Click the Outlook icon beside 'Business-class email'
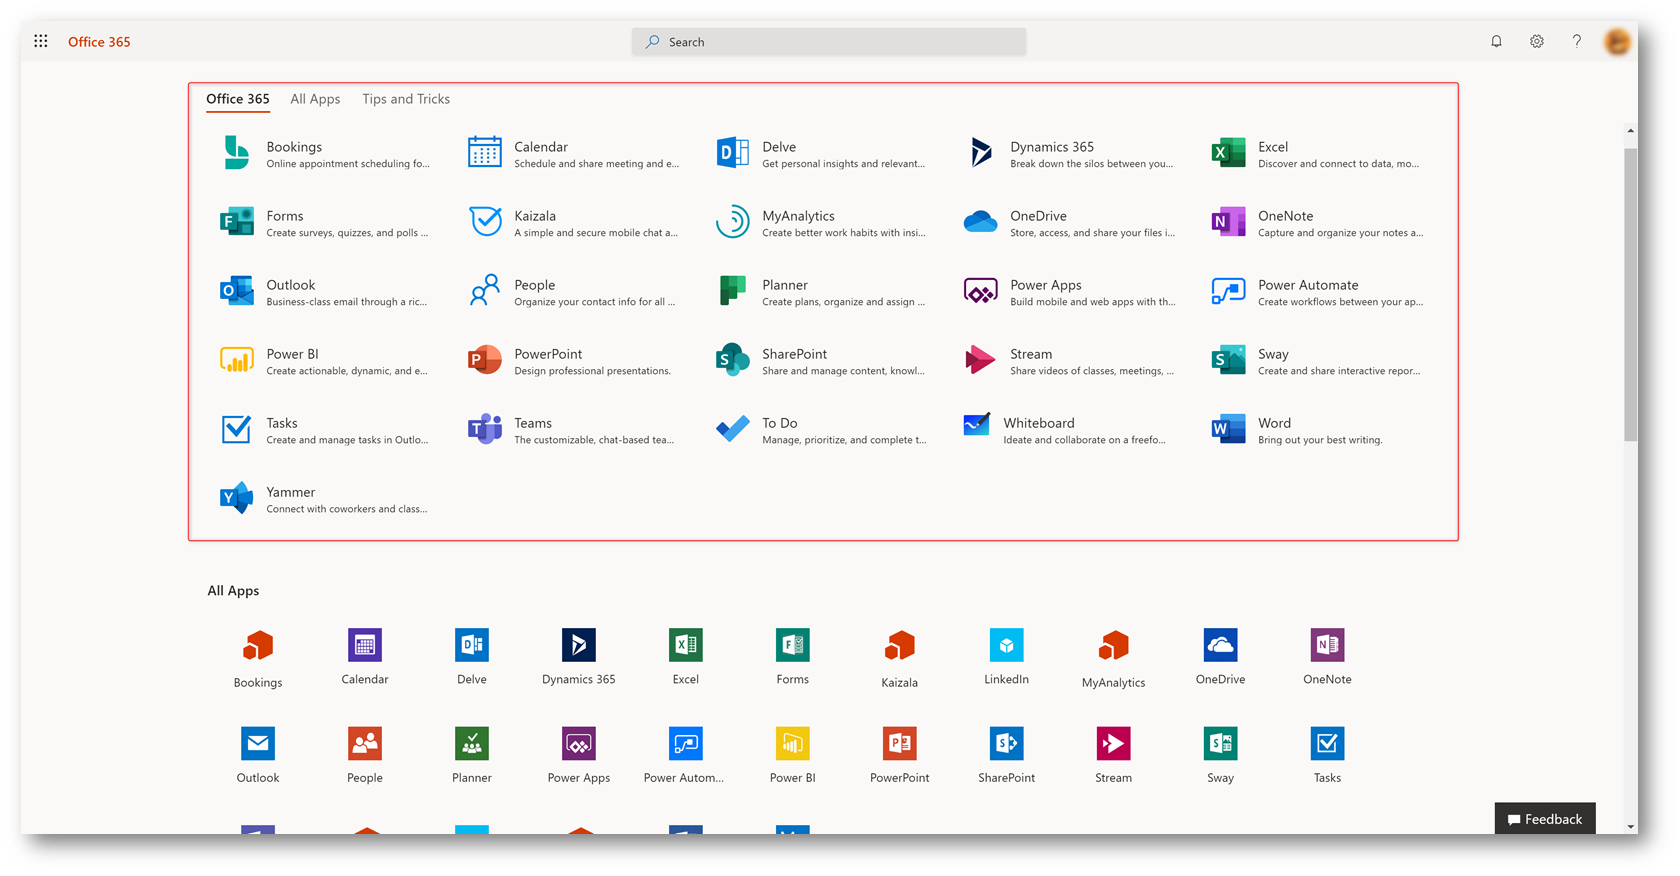This screenshot has width=1680, height=876. coord(237,291)
